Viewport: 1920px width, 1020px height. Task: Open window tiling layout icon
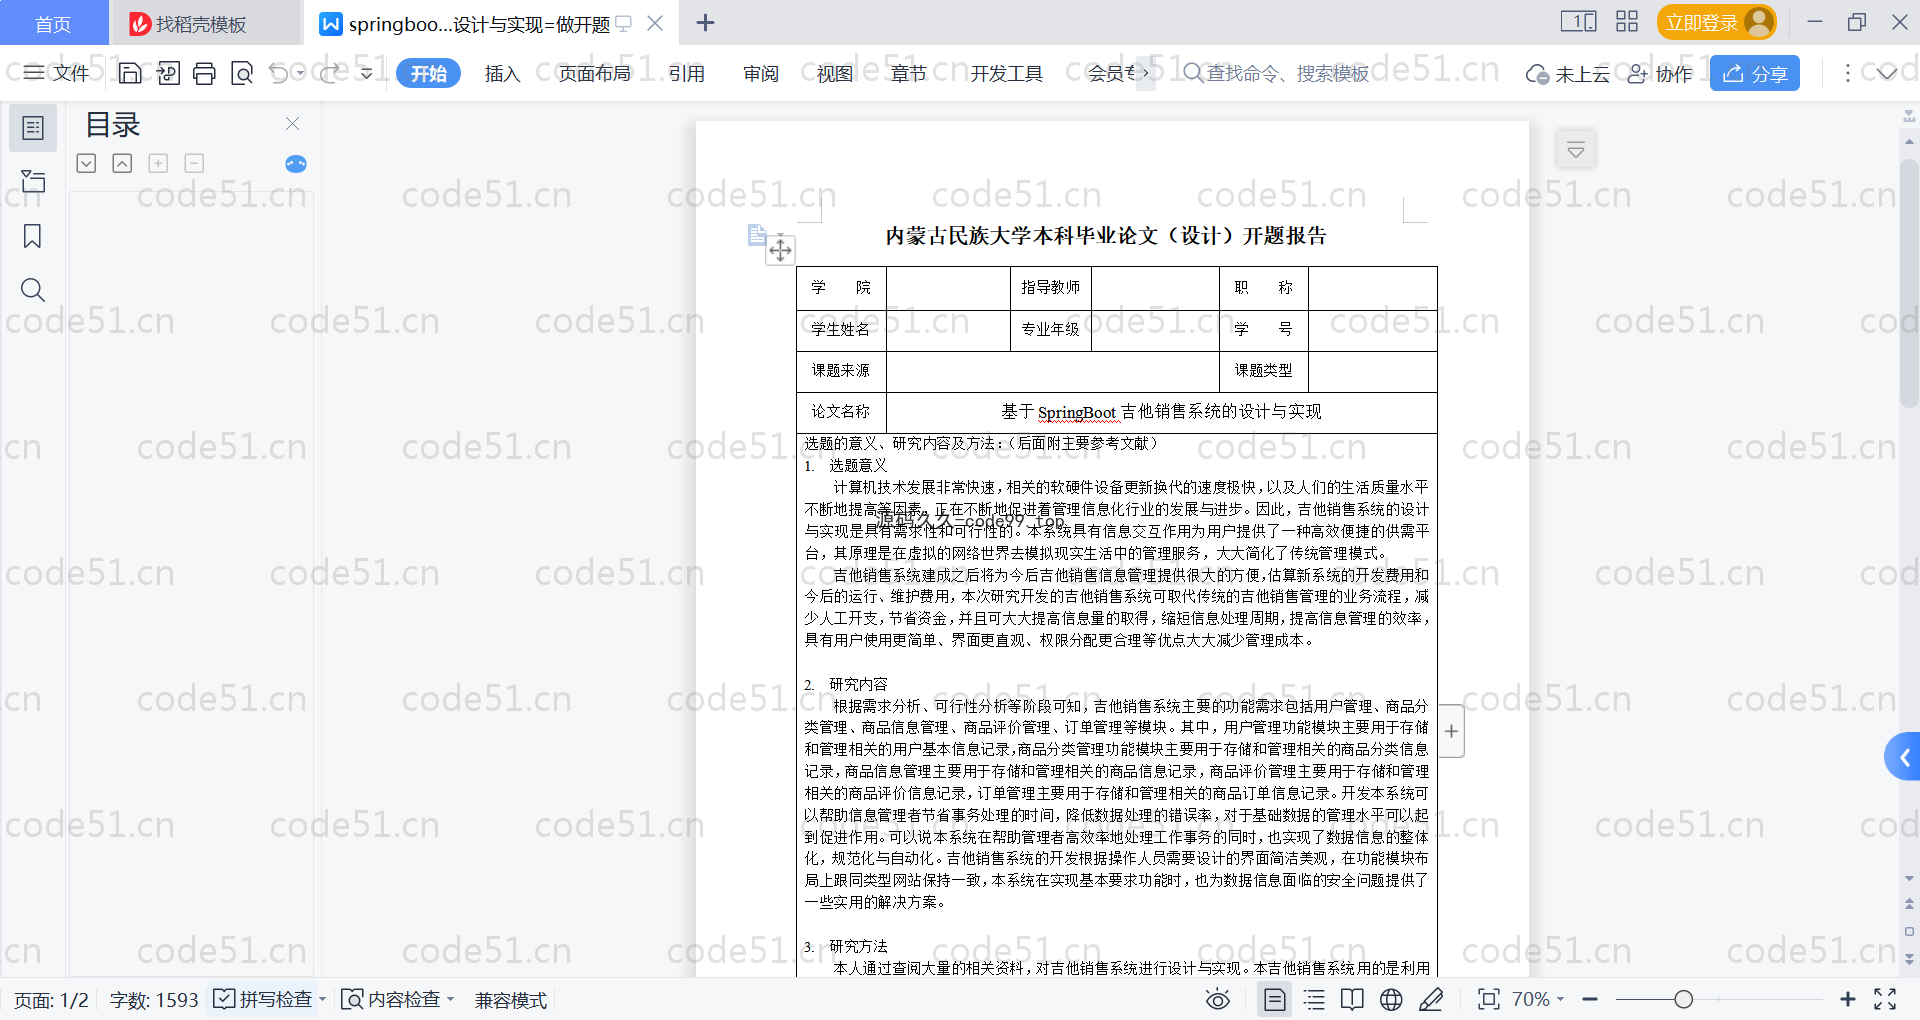1578,22
